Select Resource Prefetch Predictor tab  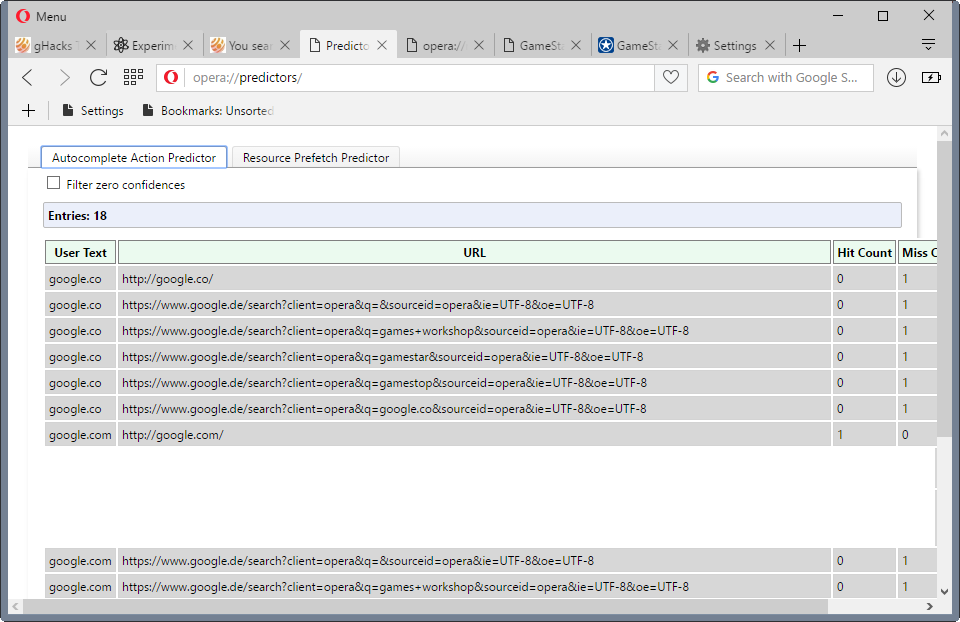(316, 157)
